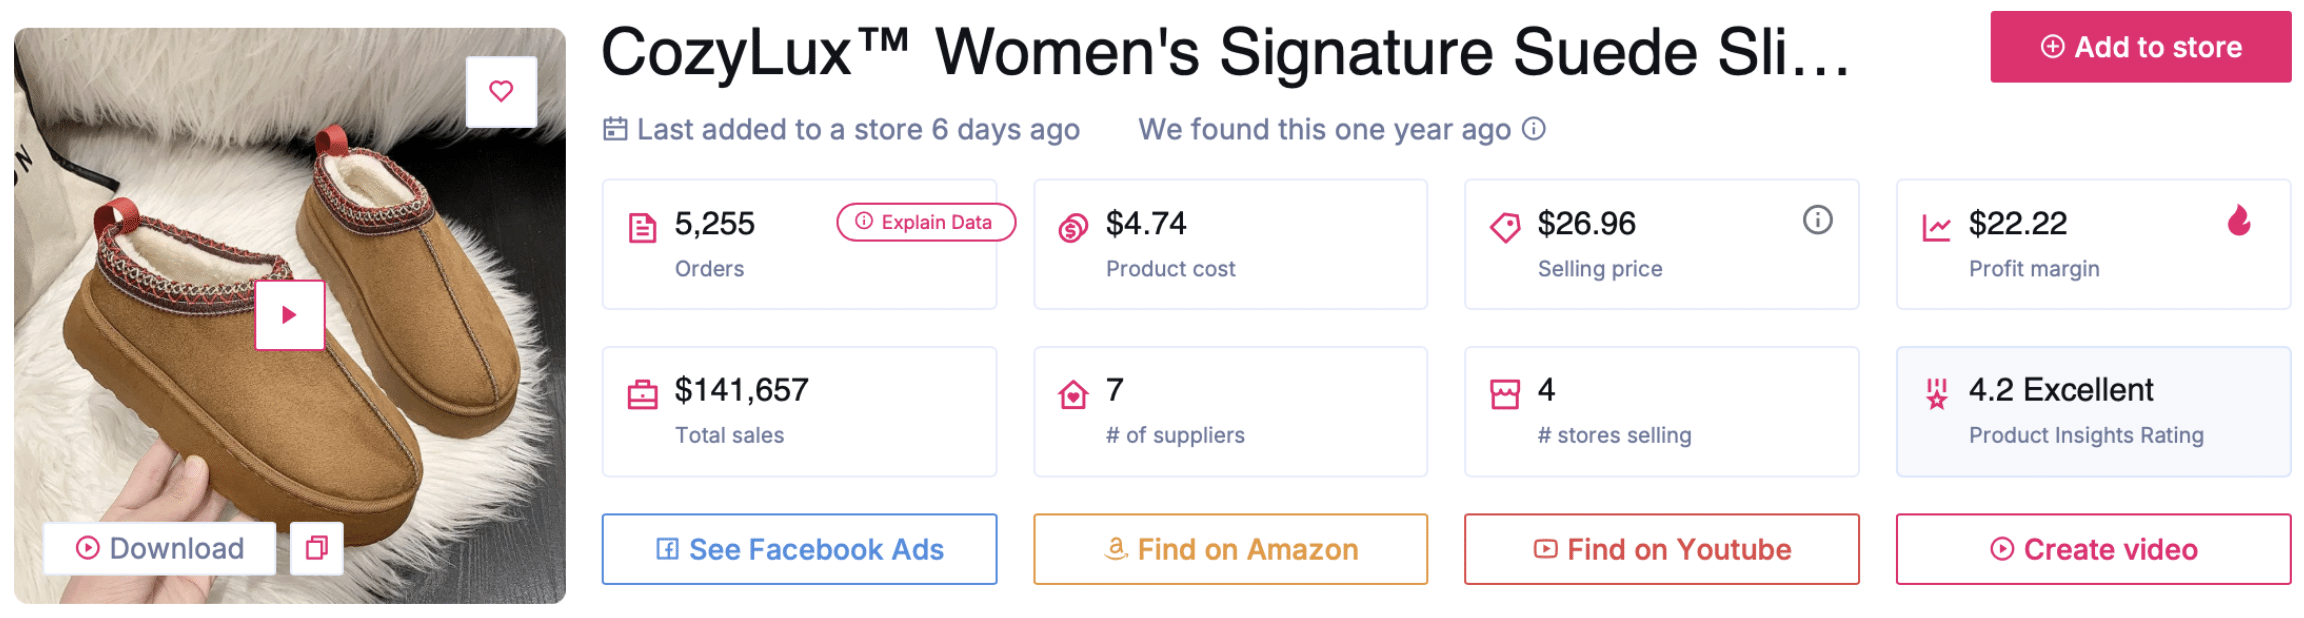Click the heart favorite icon on product image
Viewport: 2304px width, 618px height.
(501, 91)
